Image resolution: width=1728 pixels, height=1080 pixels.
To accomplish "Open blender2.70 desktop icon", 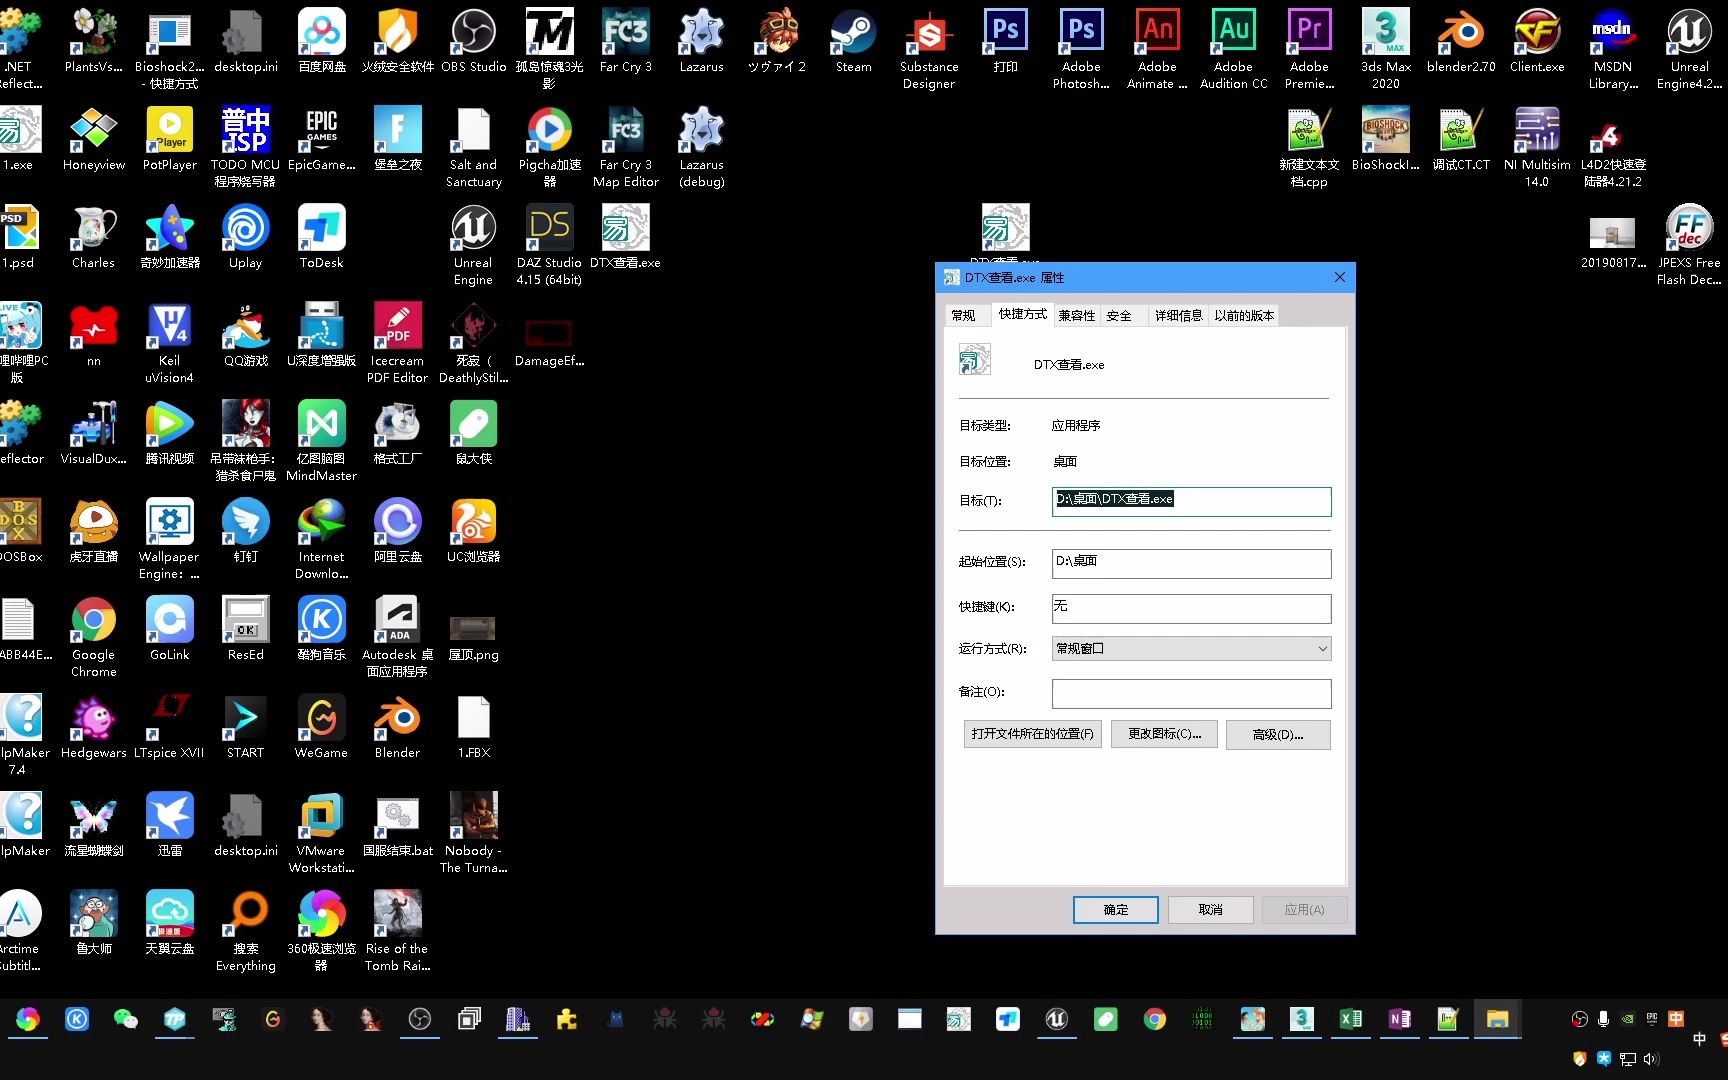I will [x=1461, y=42].
